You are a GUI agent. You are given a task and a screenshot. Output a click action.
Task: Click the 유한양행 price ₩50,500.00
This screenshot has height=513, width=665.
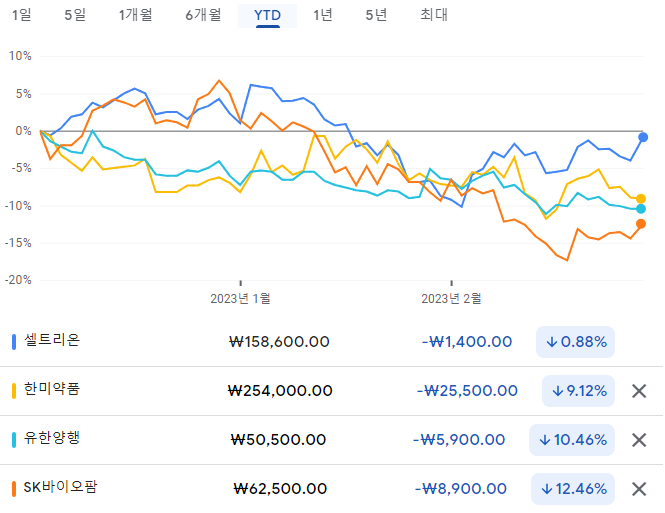point(278,440)
